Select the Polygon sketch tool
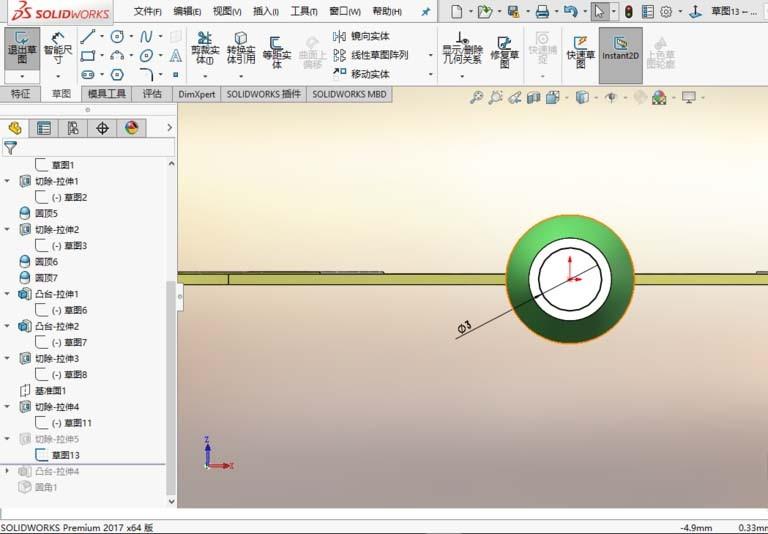Viewport: 768px width, 534px height. (117, 74)
